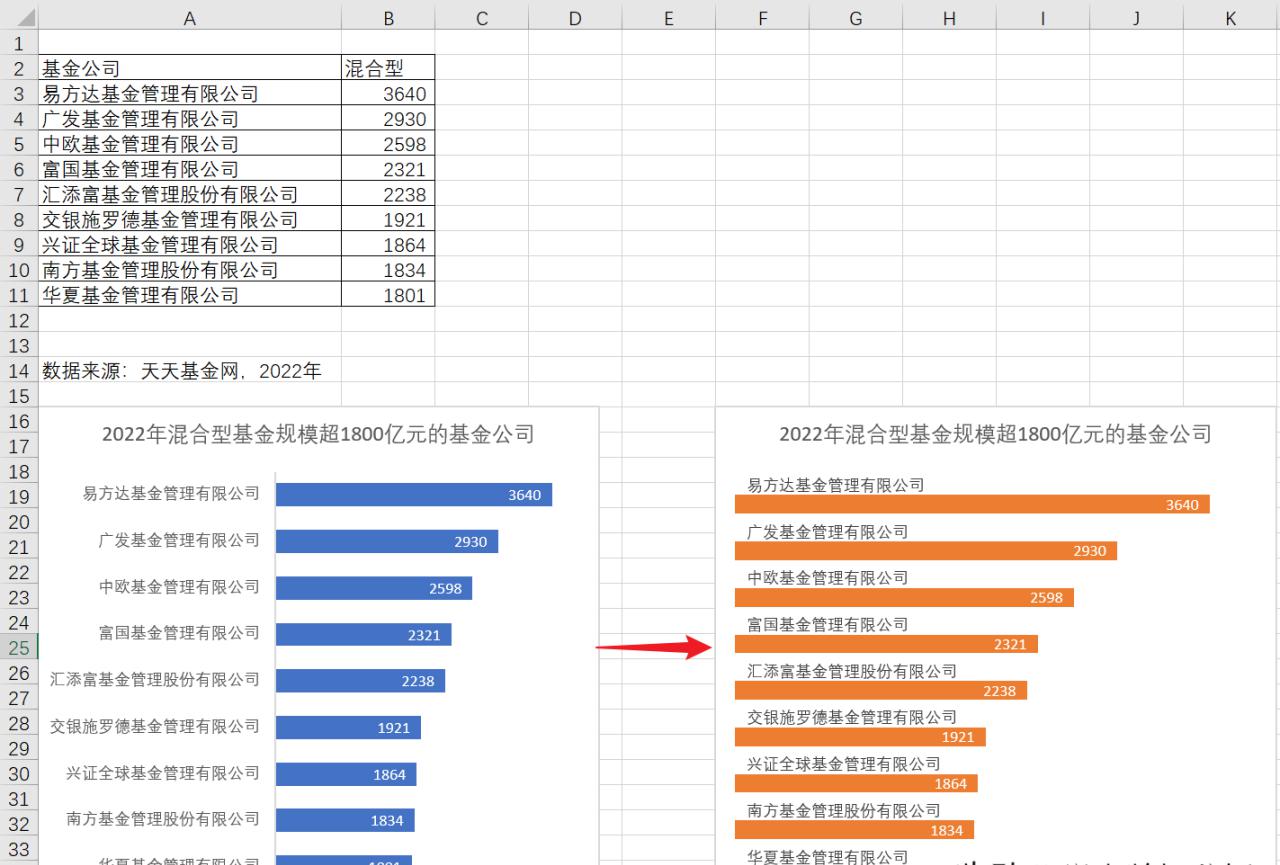Click table cell with value 1801

tap(388, 295)
